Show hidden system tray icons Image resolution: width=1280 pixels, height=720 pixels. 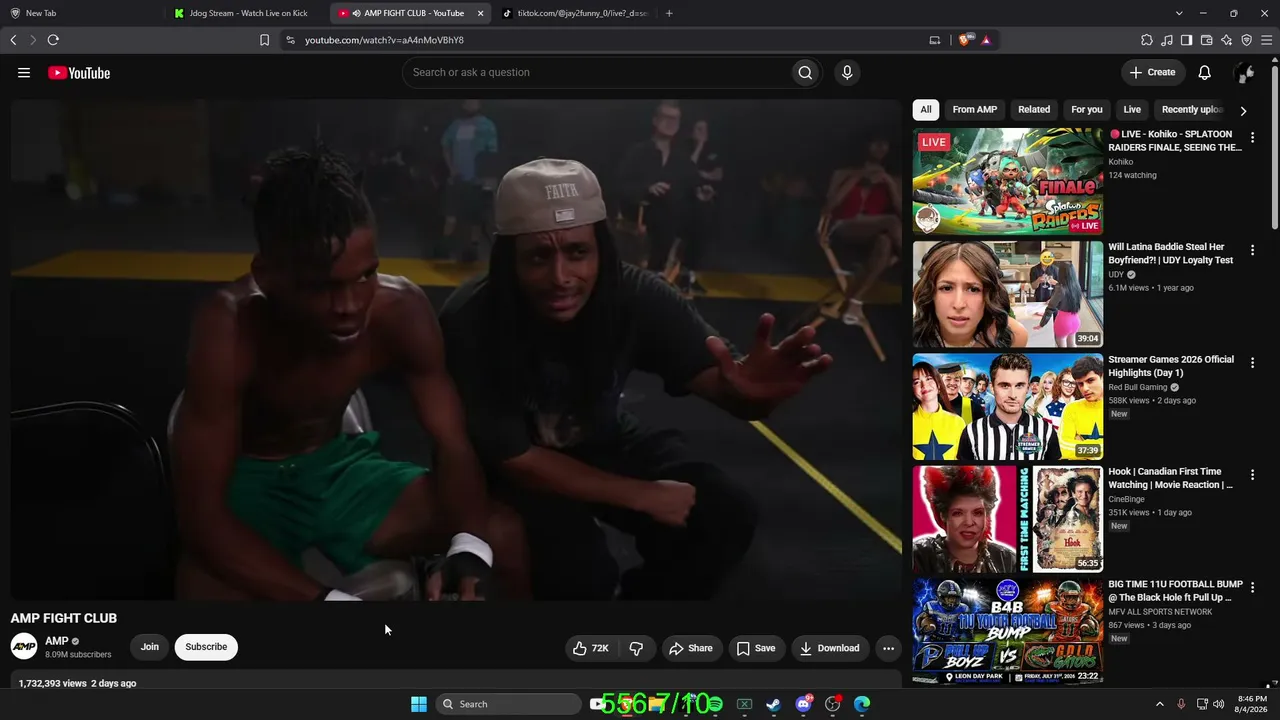pos(1160,704)
